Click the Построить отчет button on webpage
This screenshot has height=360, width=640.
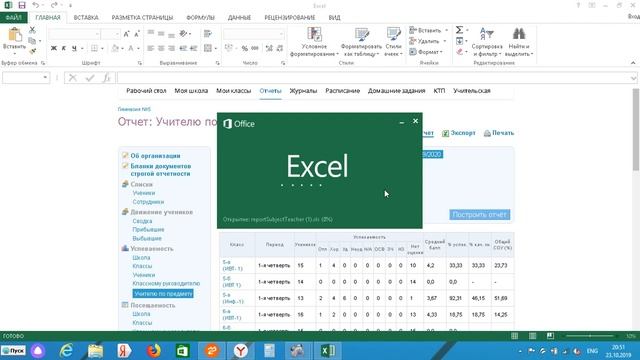click(x=480, y=214)
